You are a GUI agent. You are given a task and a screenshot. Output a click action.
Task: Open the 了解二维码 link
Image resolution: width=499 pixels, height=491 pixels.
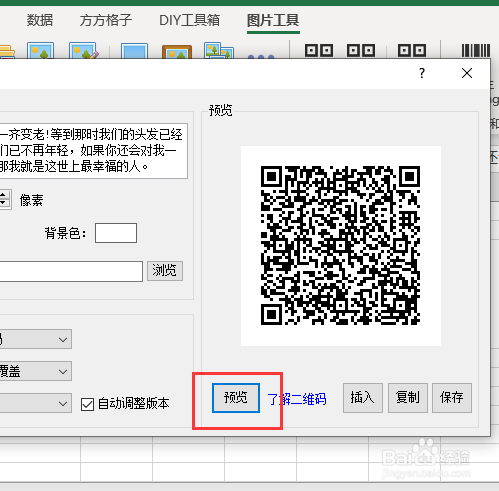297,399
